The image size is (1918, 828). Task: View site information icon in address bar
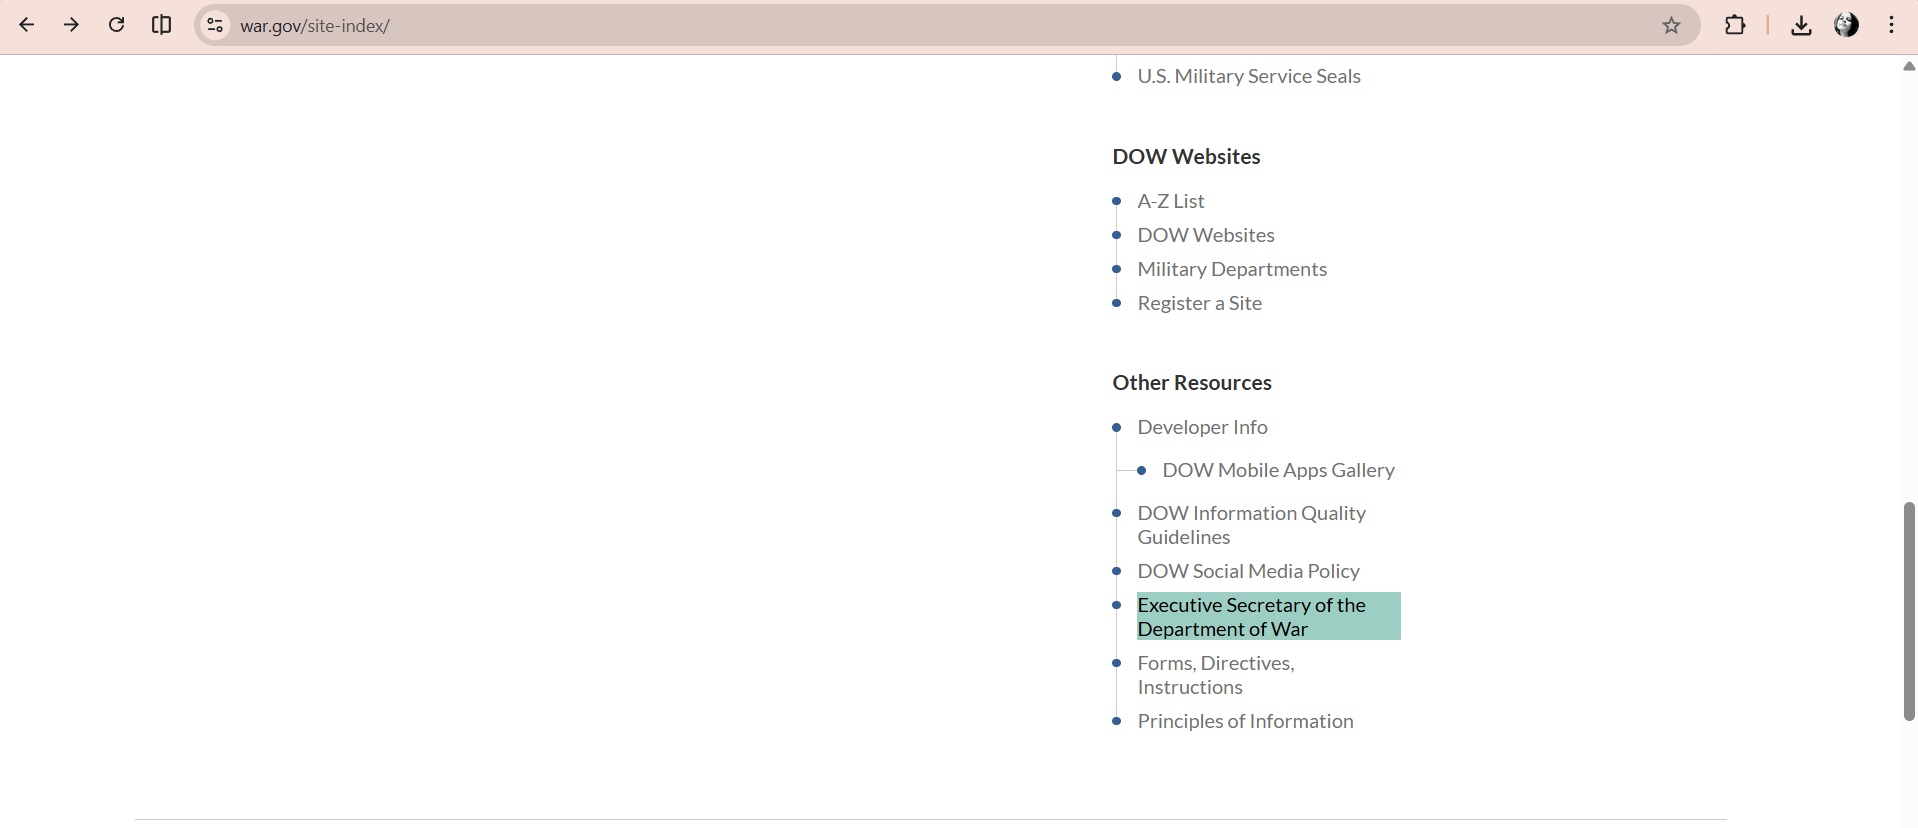click(x=215, y=25)
